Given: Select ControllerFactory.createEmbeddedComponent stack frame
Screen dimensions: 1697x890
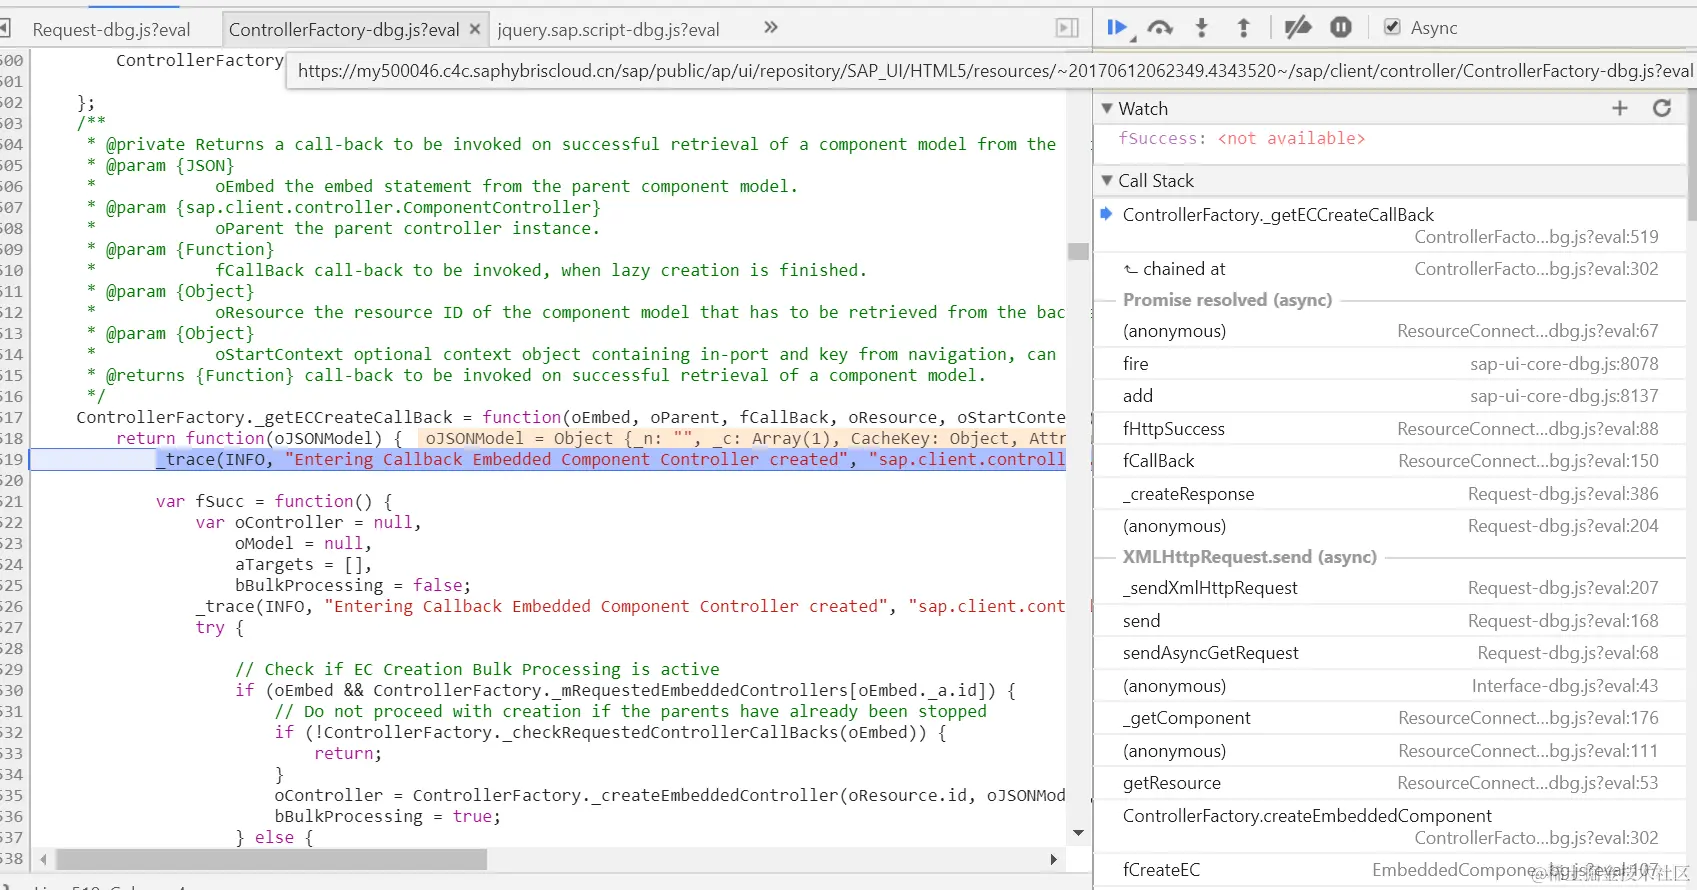Looking at the screenshot, I should [x=1390, y=827].
